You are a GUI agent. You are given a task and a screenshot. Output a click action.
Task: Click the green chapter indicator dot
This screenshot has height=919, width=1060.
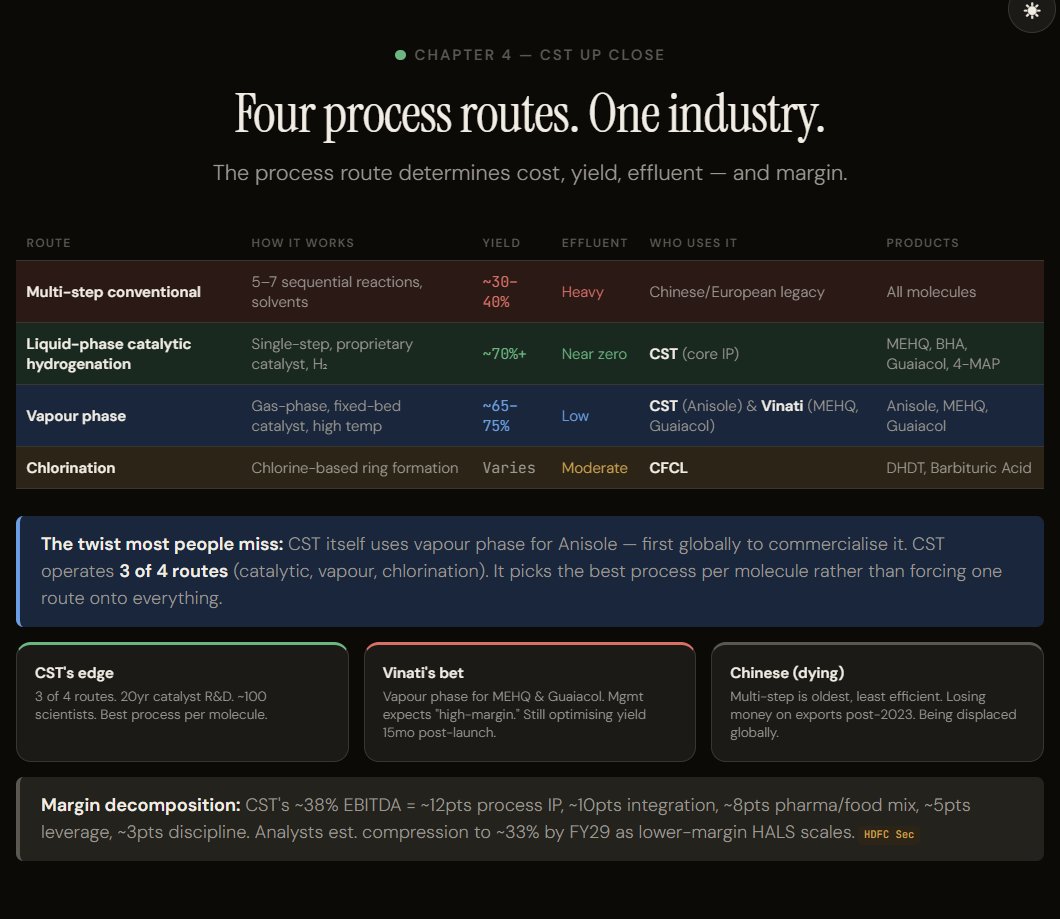(399, 55)
